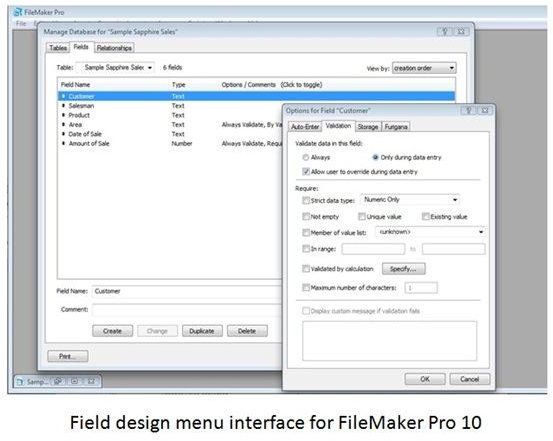Enable Maximum number of characters checkbox
Viewport: 553px width, 441px height.
tap(306, 288)
